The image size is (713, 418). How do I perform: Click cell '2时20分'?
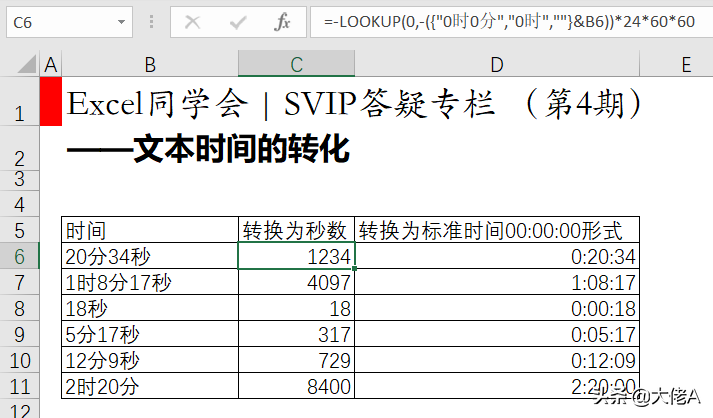point(150,386)
